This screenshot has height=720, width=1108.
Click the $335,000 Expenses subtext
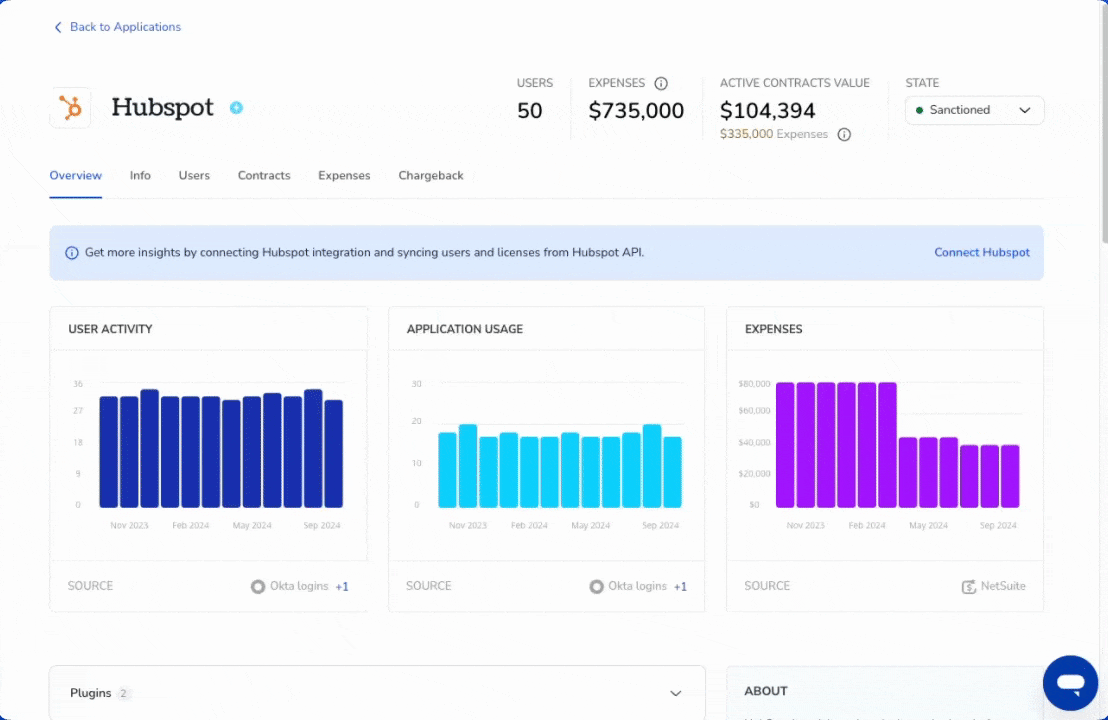[x=774, y=134]
